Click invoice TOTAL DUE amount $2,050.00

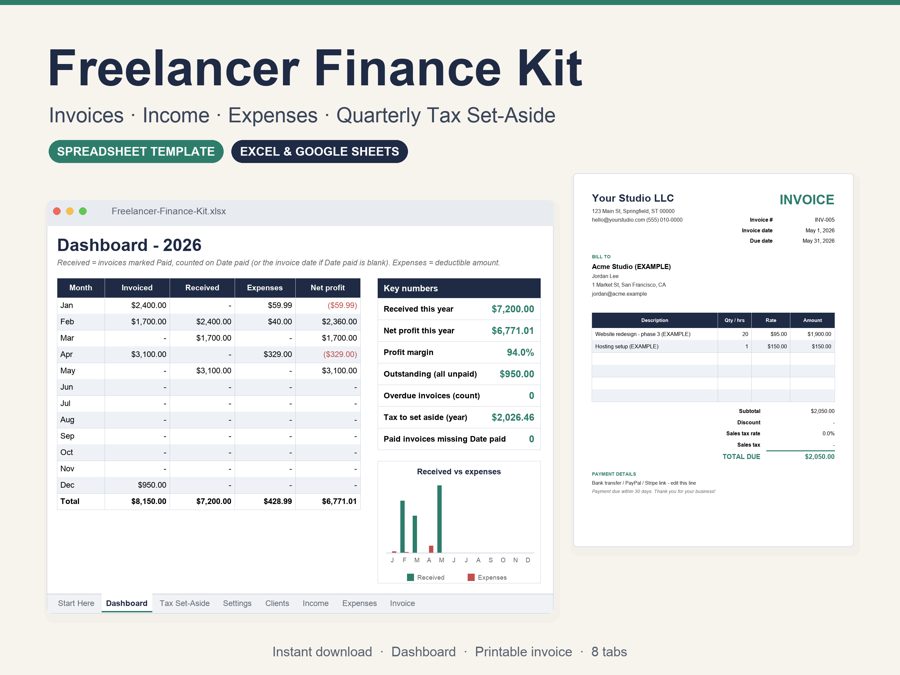pos(820,457)
